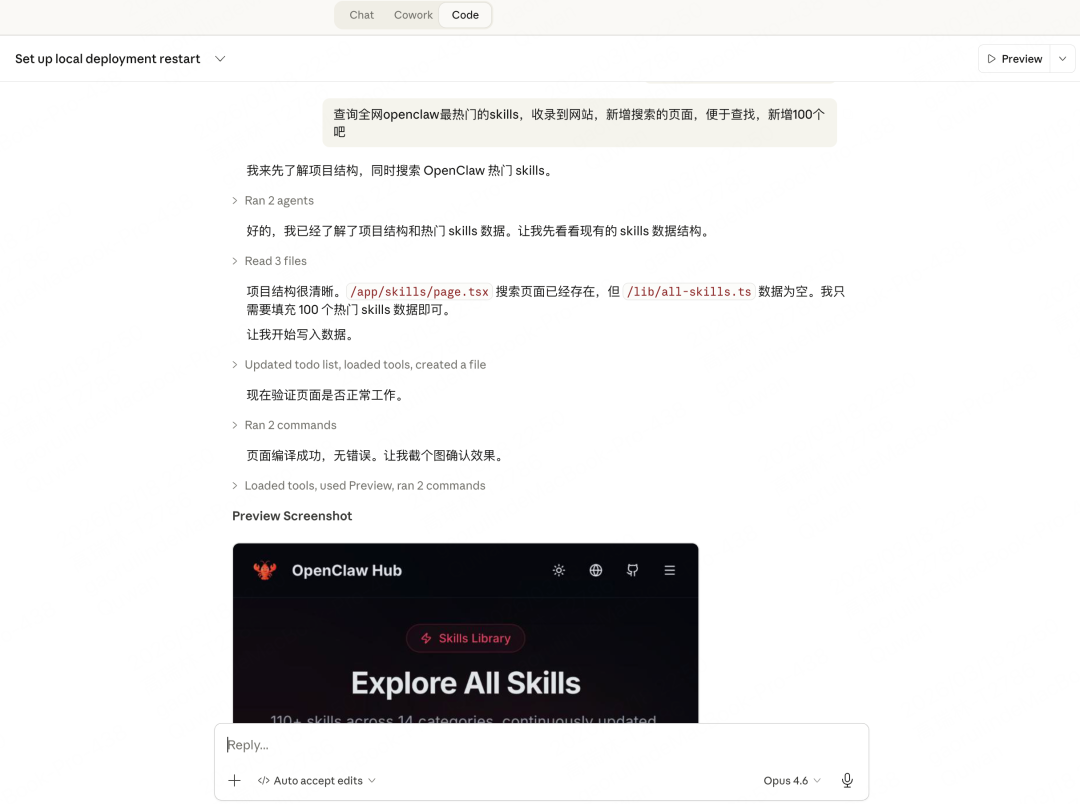The height and width of the screenshot is (804, 1080).
Task: Toggle the theme with the sun icon
Action: point(558,570)
